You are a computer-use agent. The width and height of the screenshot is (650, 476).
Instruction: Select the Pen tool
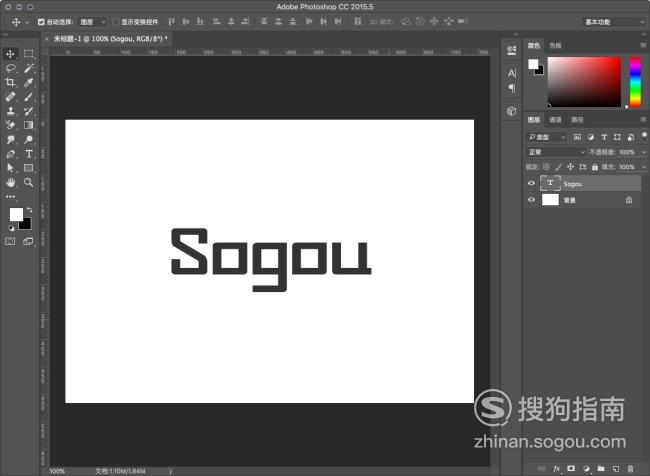tap(10, 154)
